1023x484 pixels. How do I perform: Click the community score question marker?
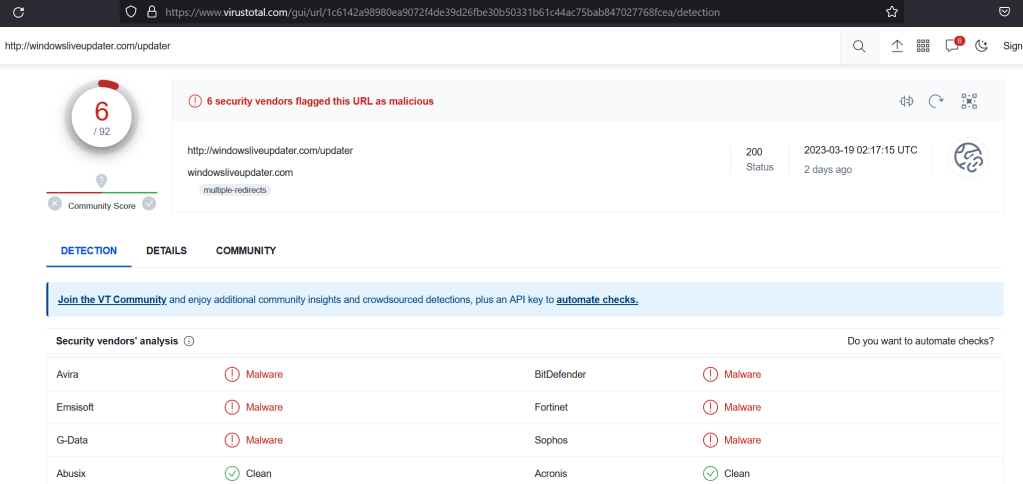click(x=101, y=180)
